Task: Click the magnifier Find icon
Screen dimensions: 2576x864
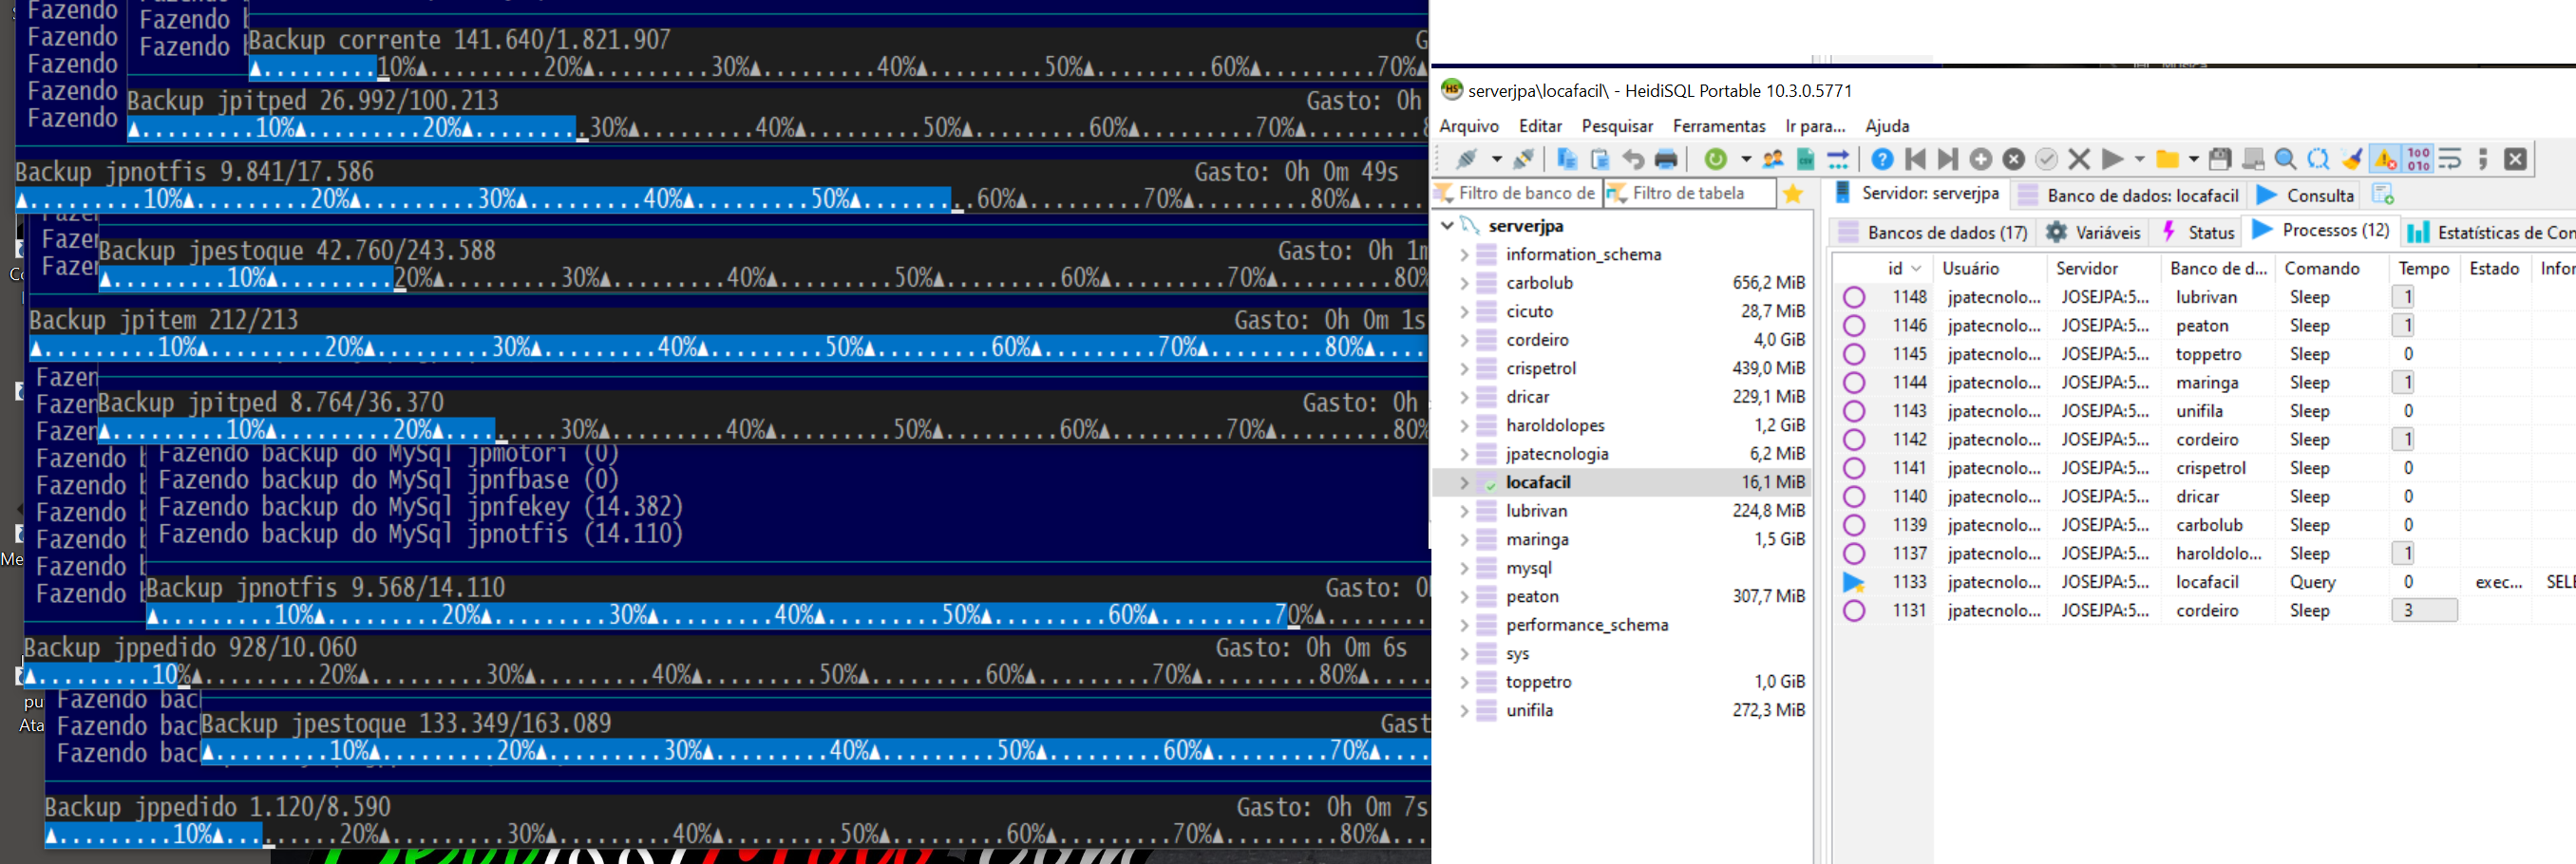Action: coord(2286,159)
